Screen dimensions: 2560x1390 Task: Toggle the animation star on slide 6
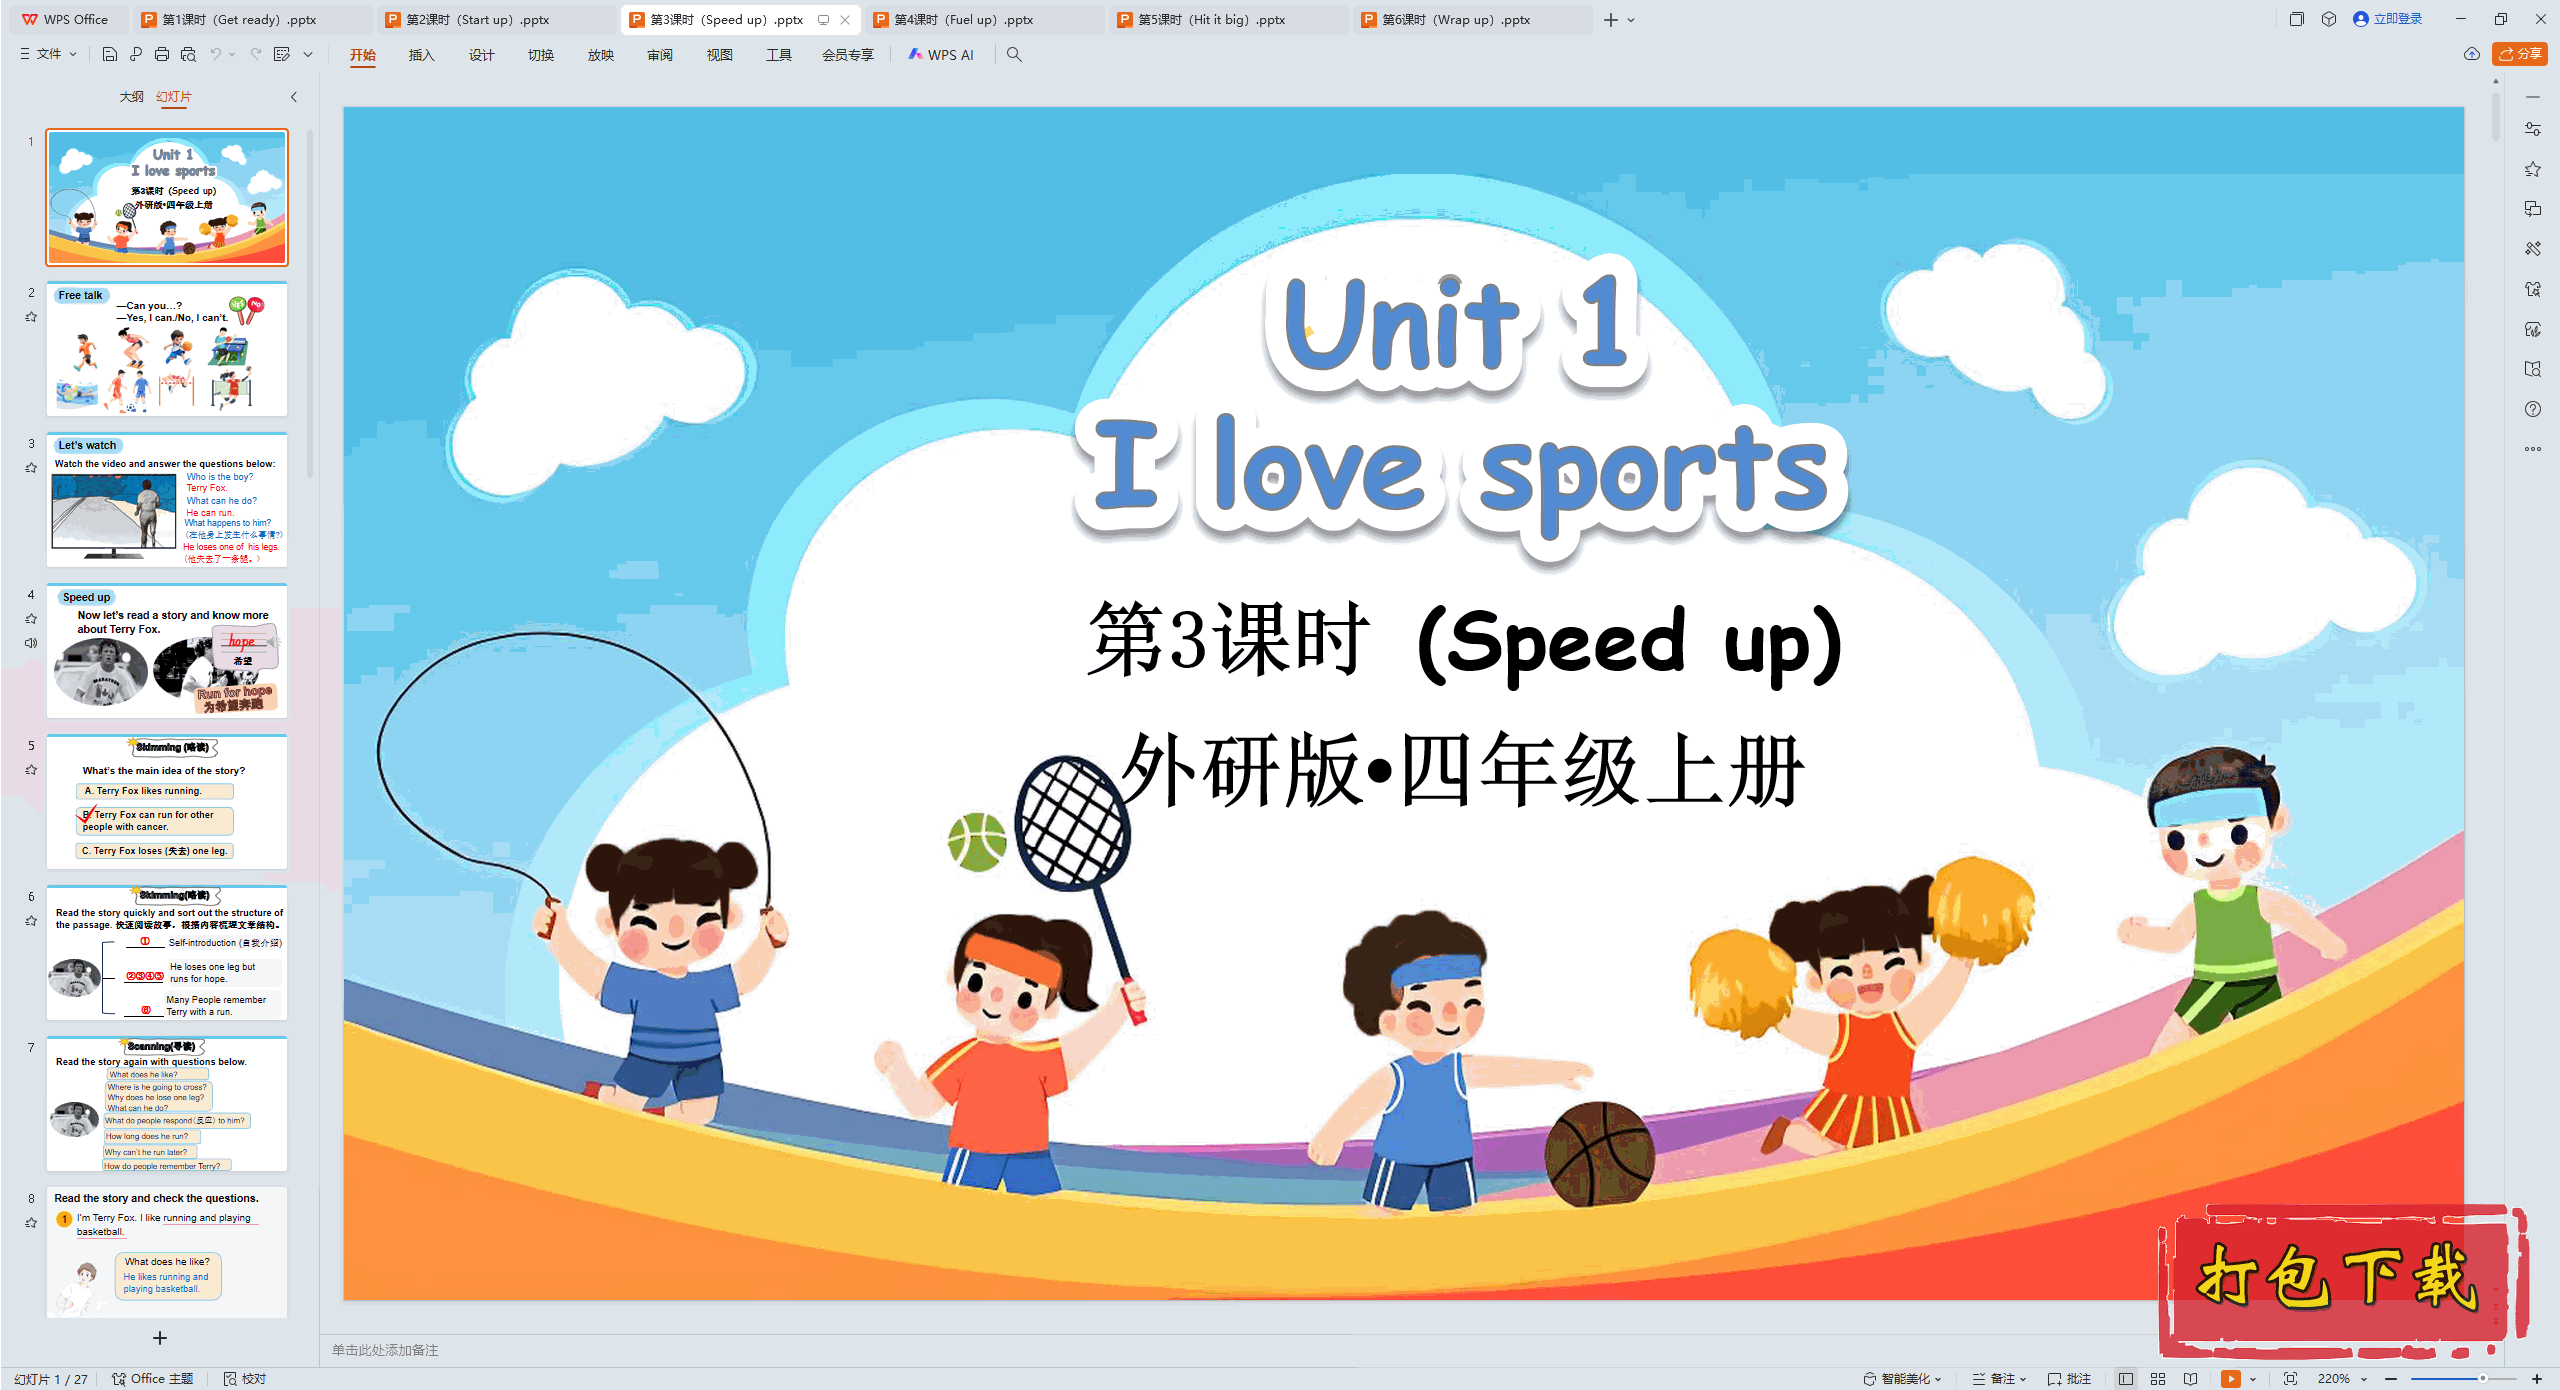point(31,921)
